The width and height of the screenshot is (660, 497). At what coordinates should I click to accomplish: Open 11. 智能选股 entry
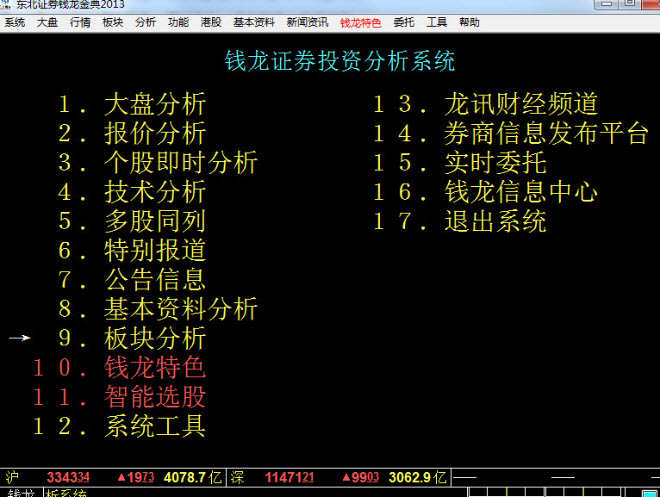(x=120, y=397)
